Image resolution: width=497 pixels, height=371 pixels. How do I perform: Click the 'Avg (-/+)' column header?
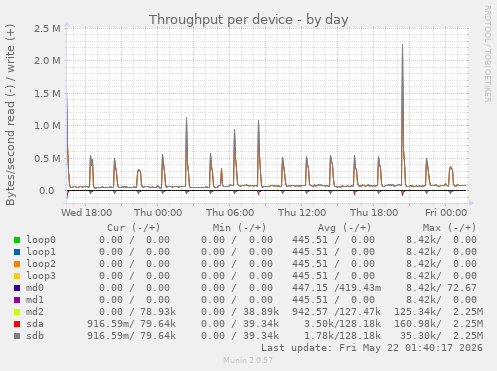click(x=344, y=228)
